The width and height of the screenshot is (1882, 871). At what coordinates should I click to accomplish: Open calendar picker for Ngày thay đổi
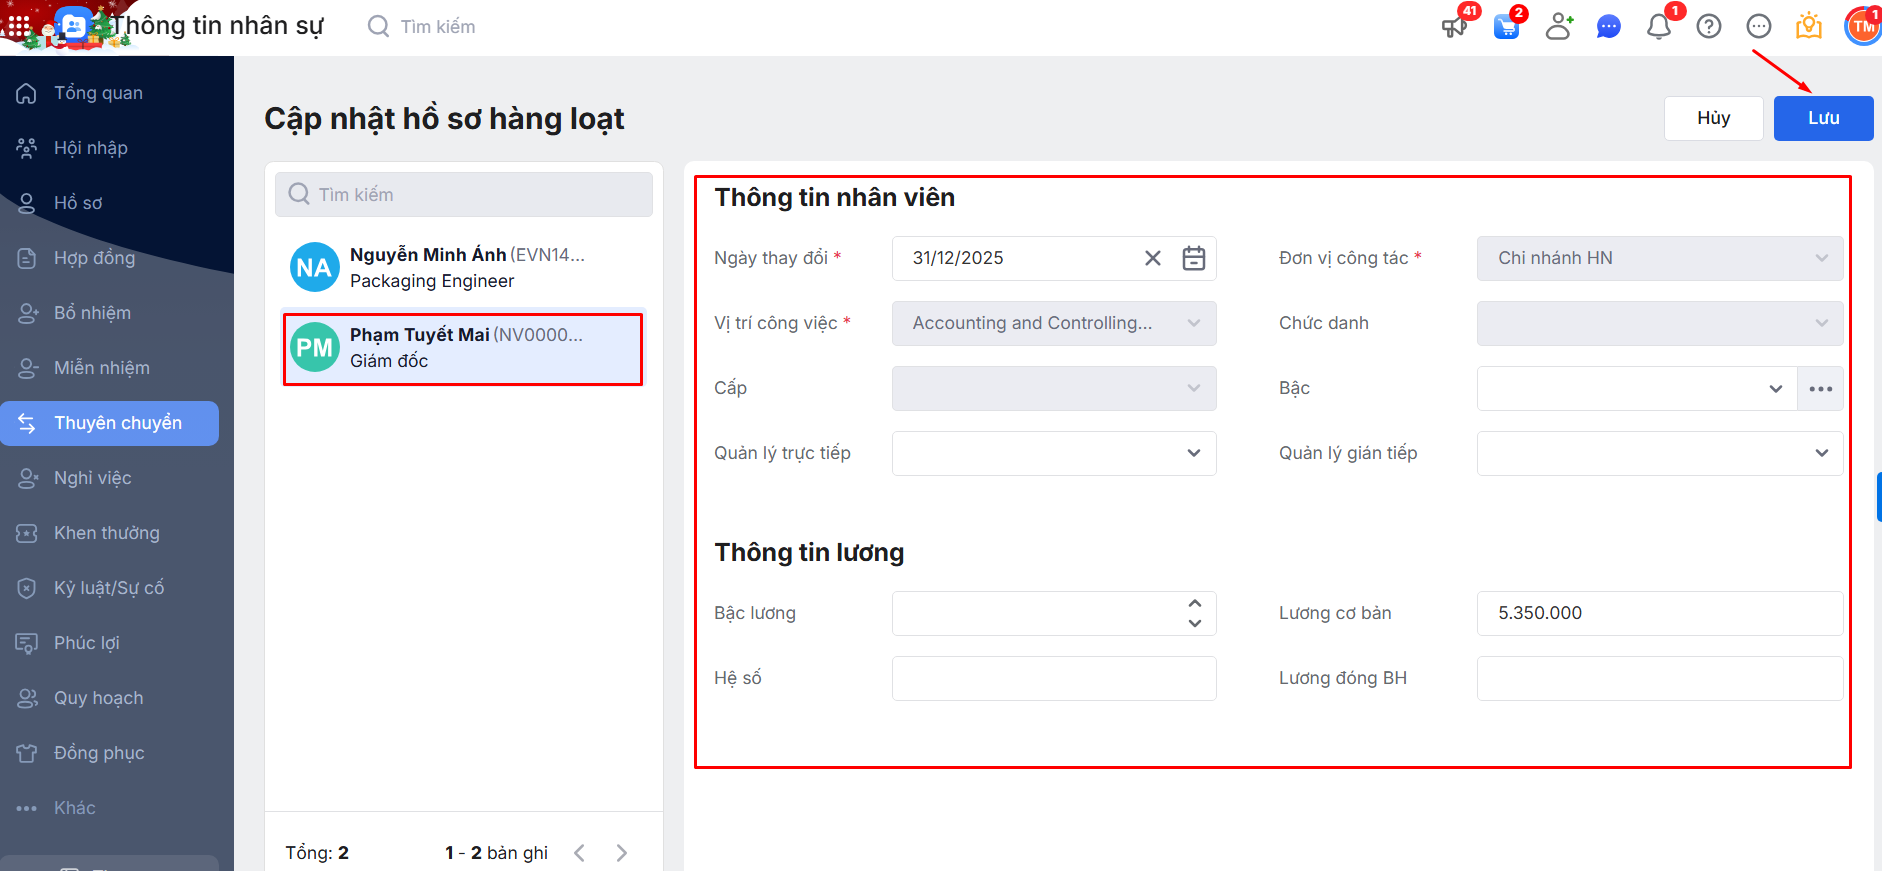pos(1194,258)
